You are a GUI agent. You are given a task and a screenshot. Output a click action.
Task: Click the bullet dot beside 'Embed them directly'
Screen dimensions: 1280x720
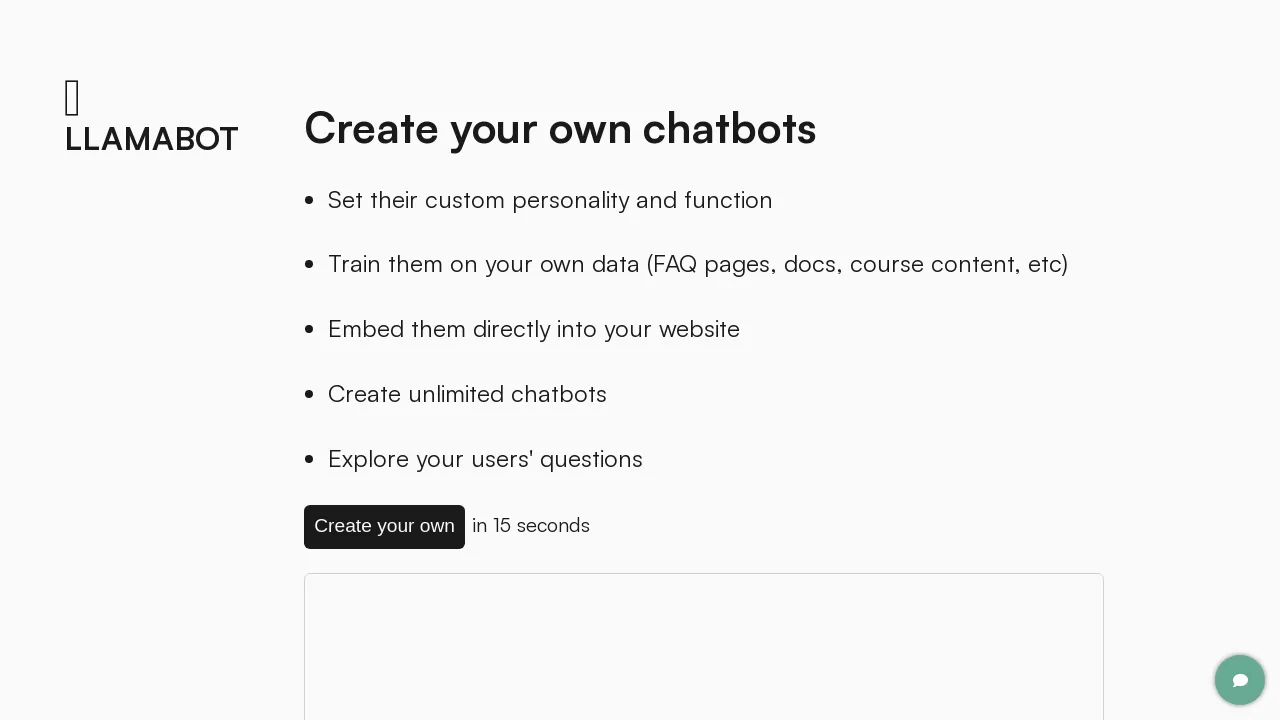(x=309, y=329)
